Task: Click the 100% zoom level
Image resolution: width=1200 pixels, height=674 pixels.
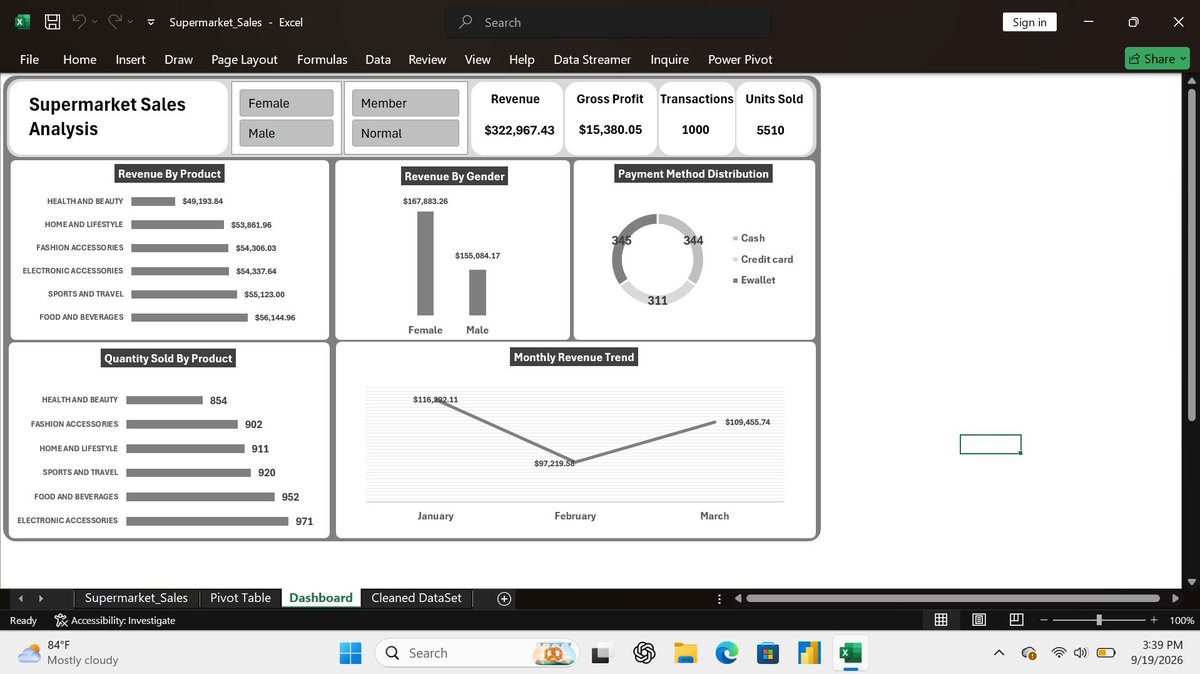Action: [1180, 620]
